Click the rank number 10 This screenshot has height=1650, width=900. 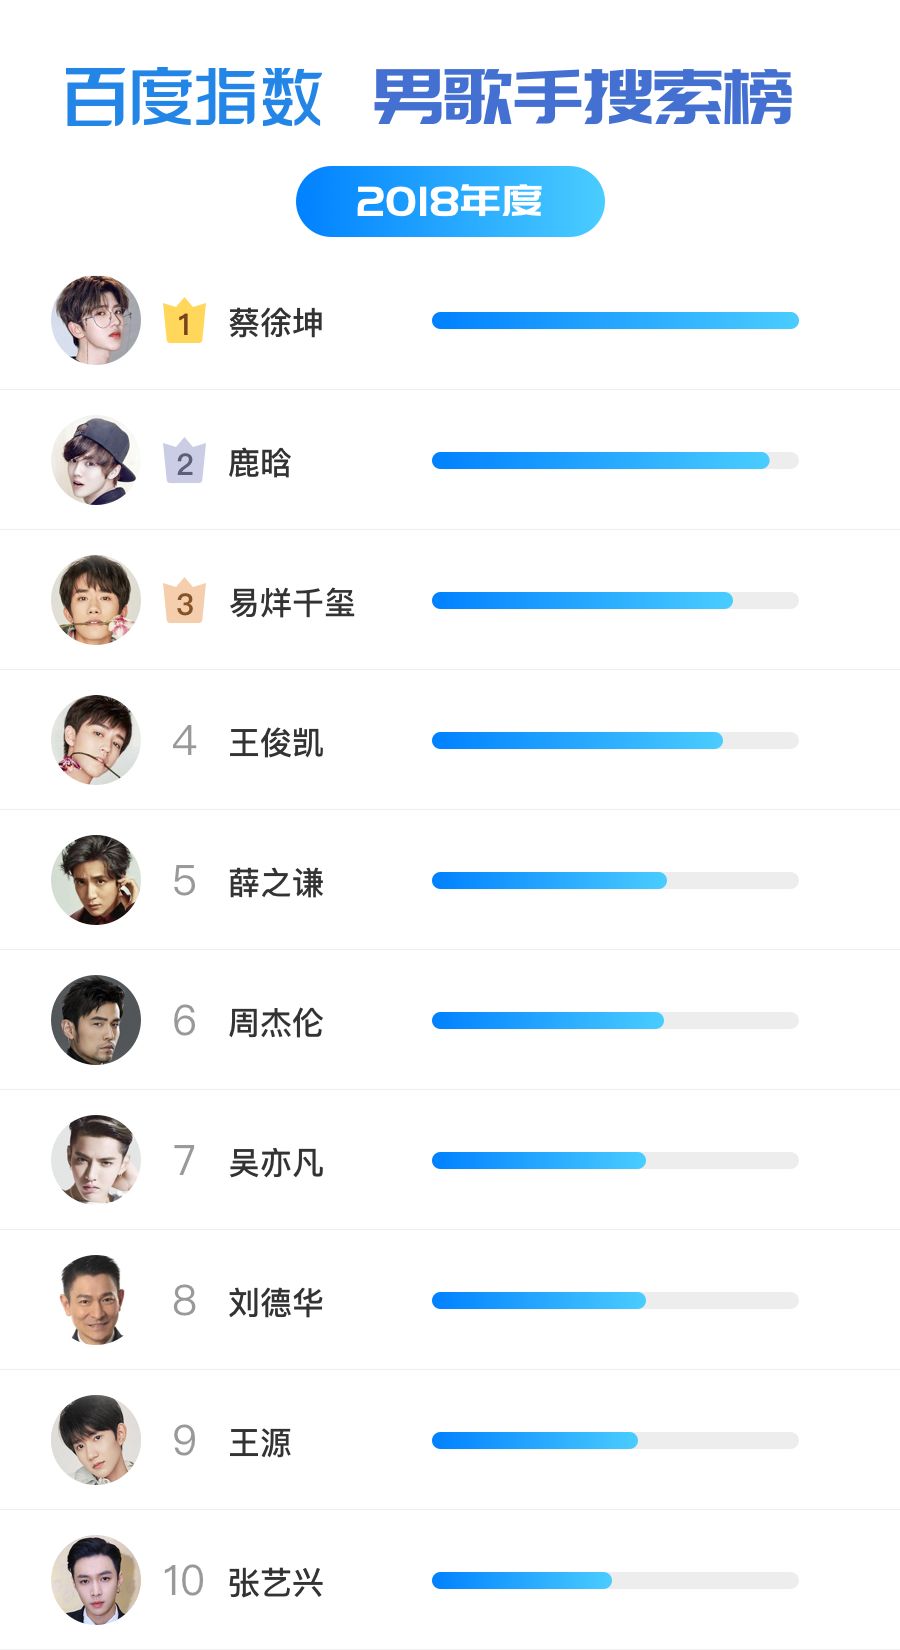[183, 1581]
